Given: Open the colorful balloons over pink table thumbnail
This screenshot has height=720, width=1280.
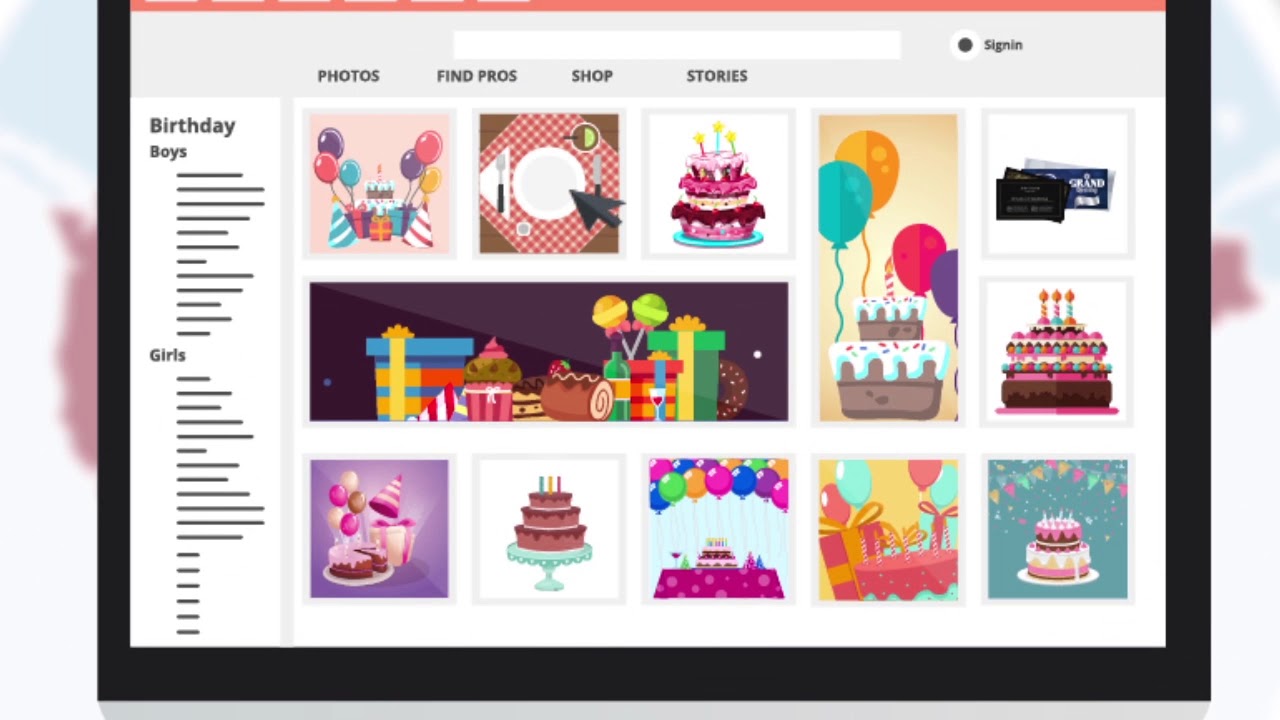Looking at the screenshot, I should (718, 529).
